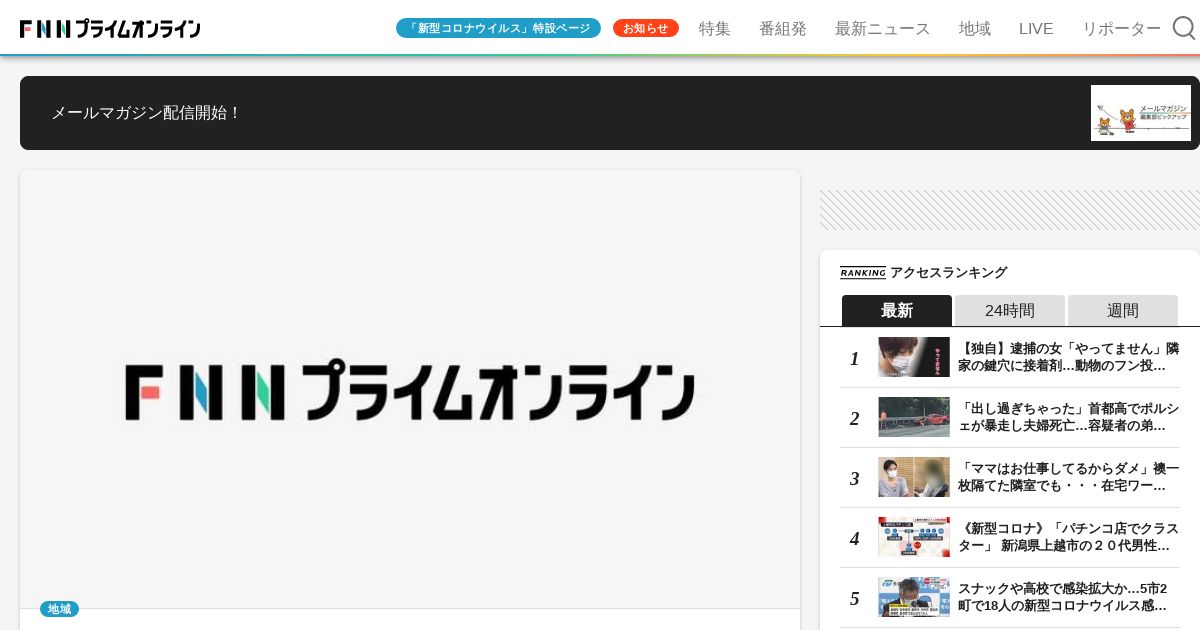1200x630 pixels.
Task: Open ranking article 「ママはお仕事してるからダメ」
Action: click(1069, 477)
